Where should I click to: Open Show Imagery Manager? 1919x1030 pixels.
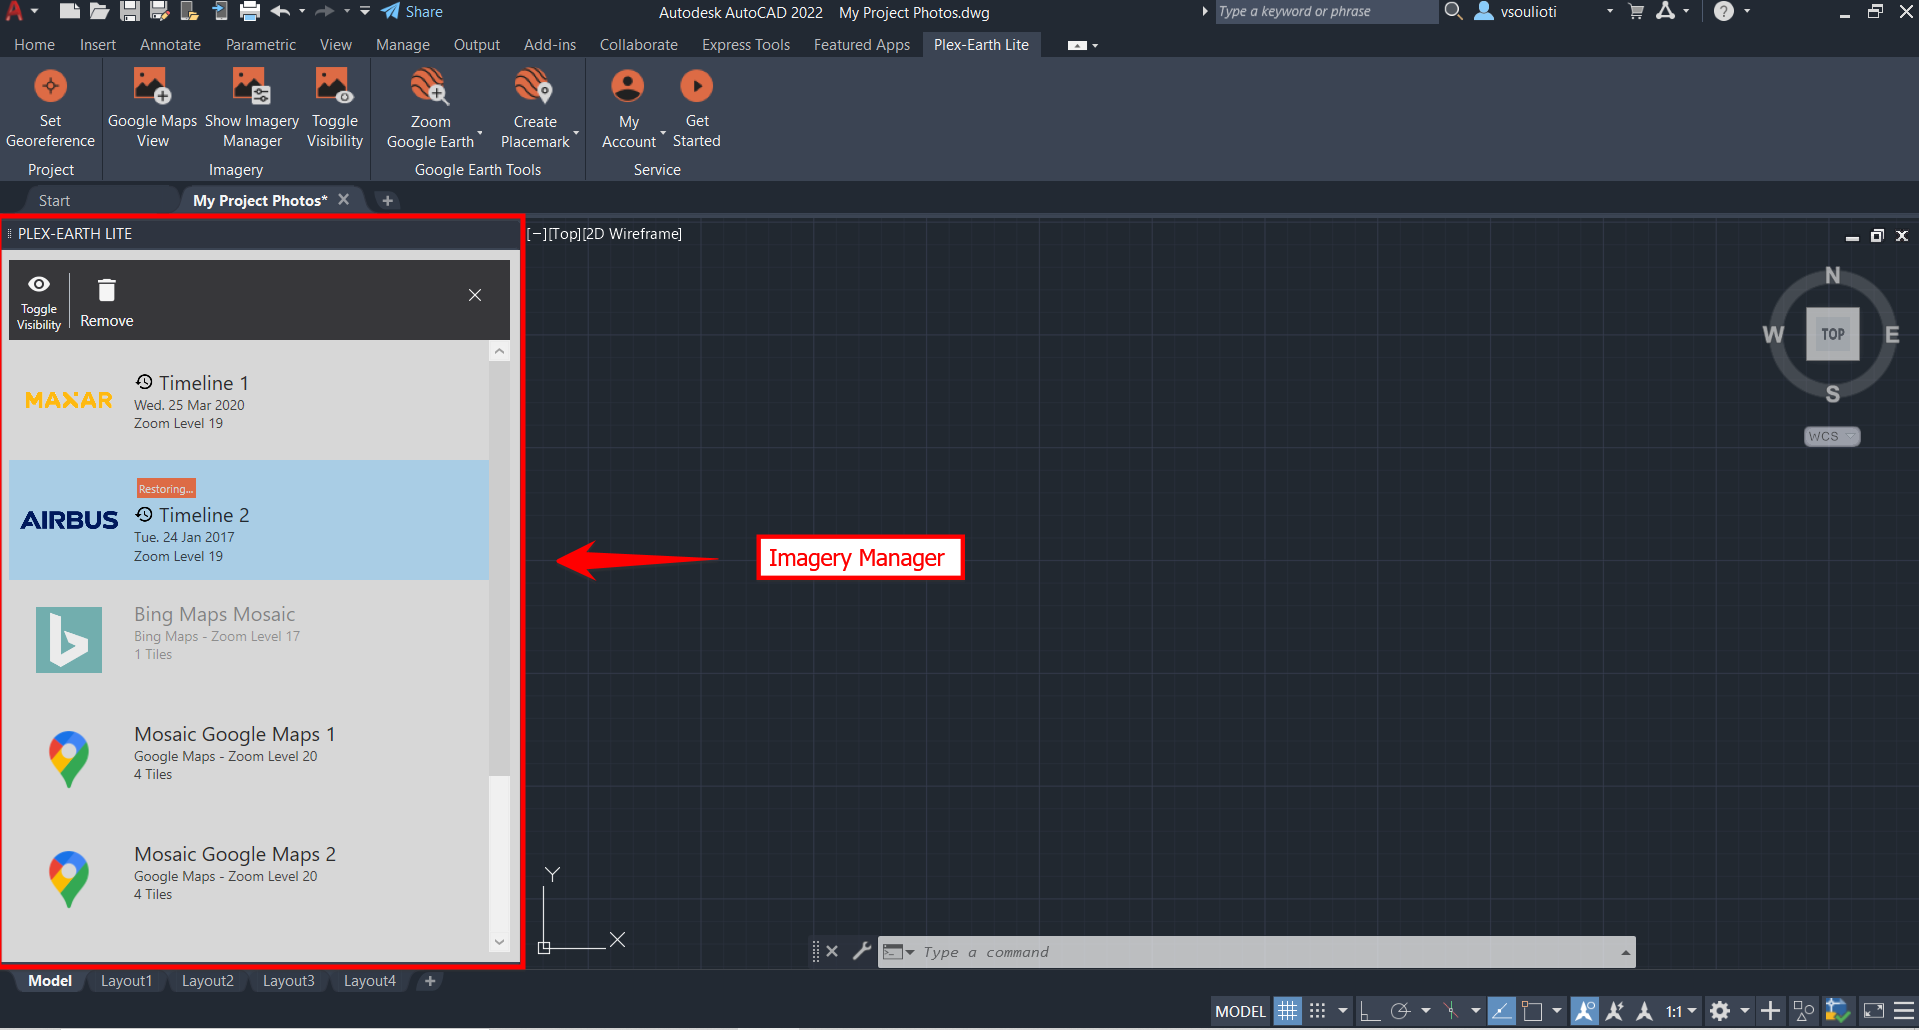point(251,108)
